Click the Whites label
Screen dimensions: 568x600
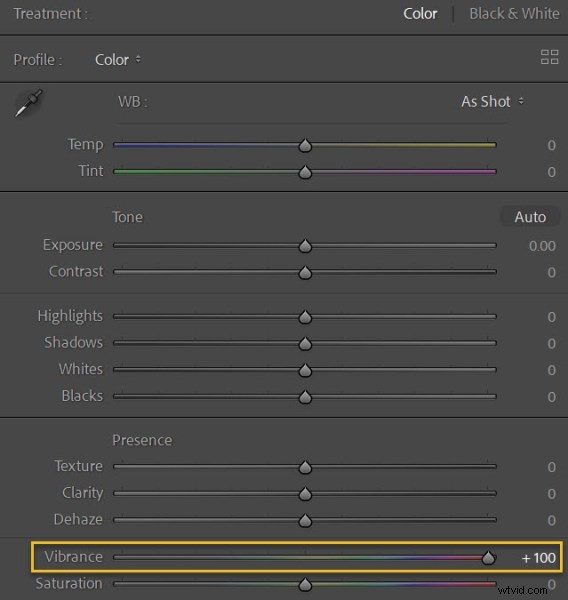tap(81, 369)
